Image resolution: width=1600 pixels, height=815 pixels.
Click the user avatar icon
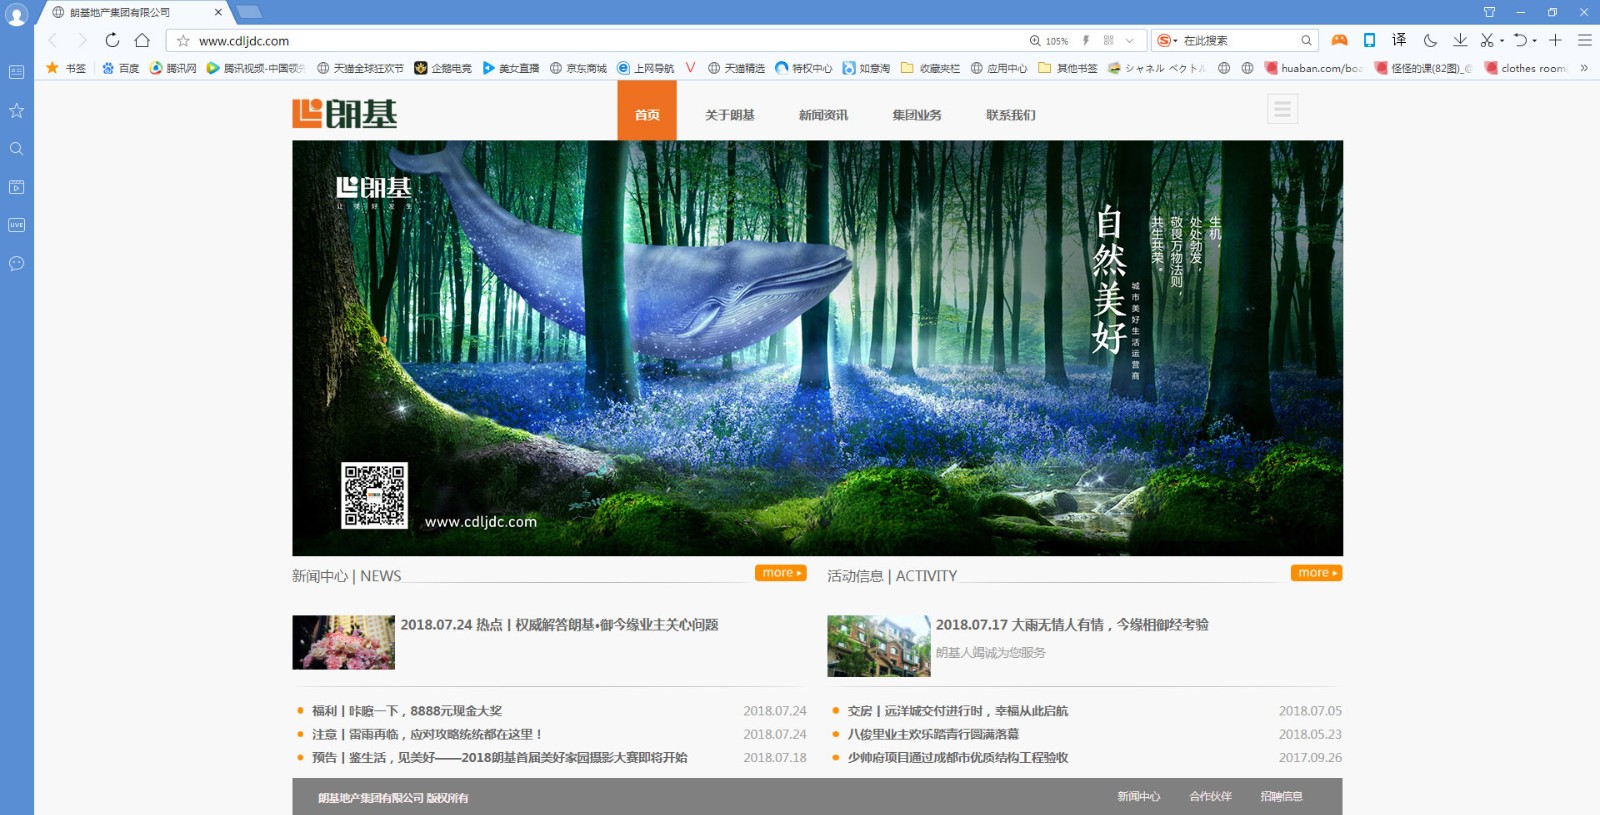click(x=16, y=16)
